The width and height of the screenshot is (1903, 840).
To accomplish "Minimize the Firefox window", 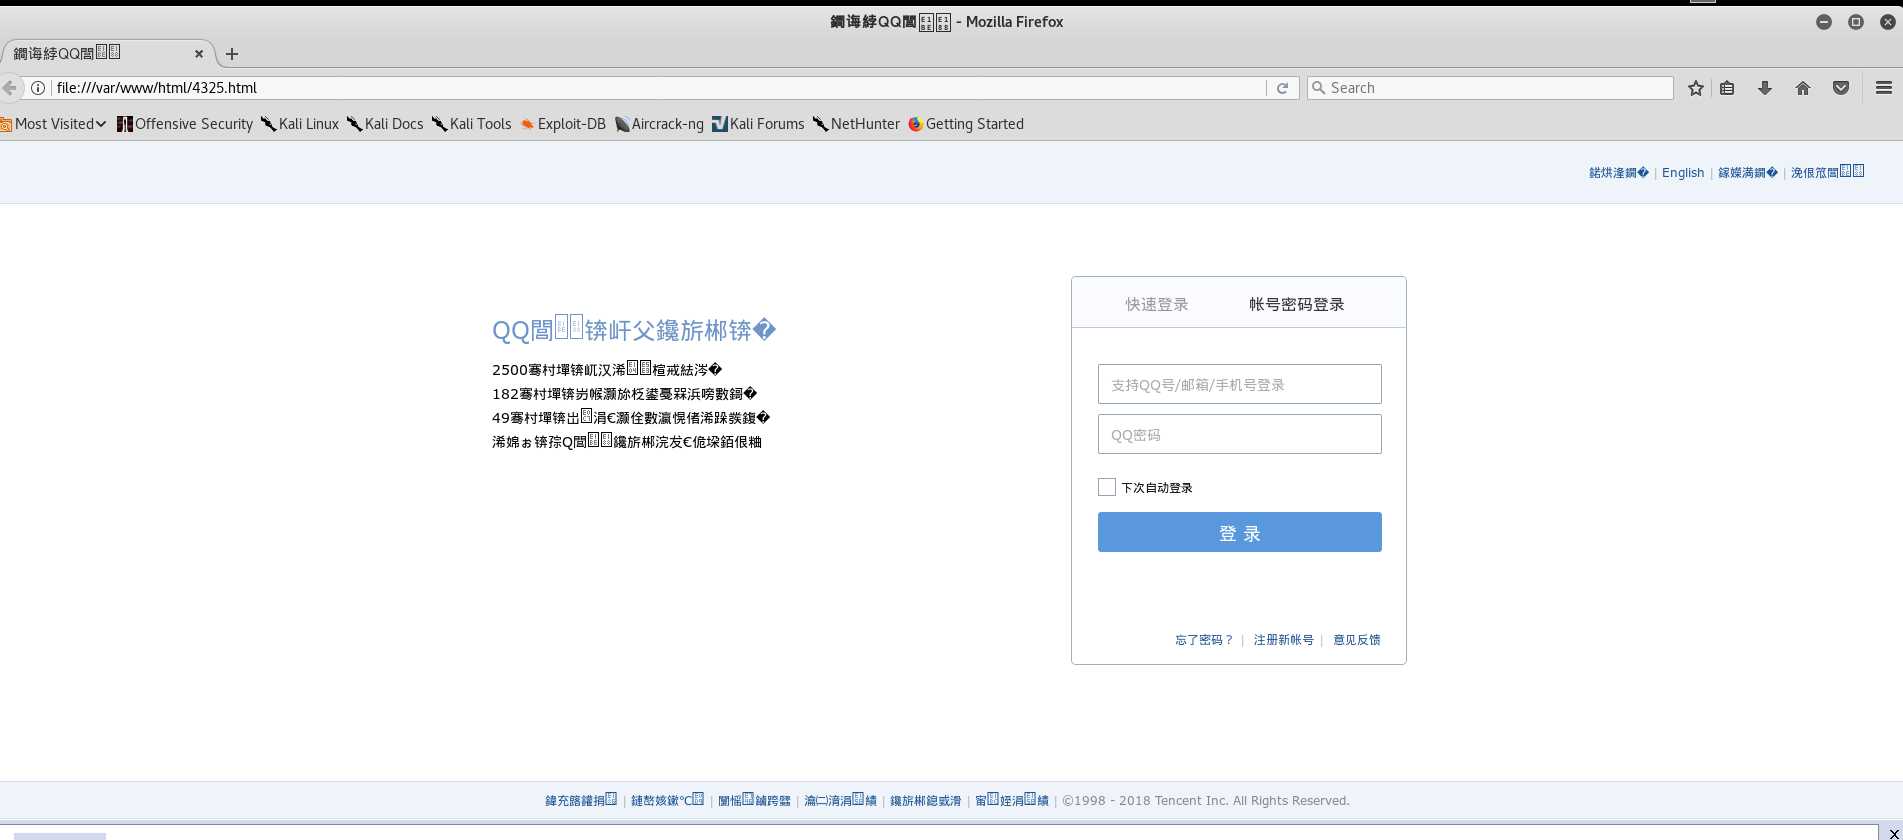I will pyautogui.click(x=1824, y=22).
